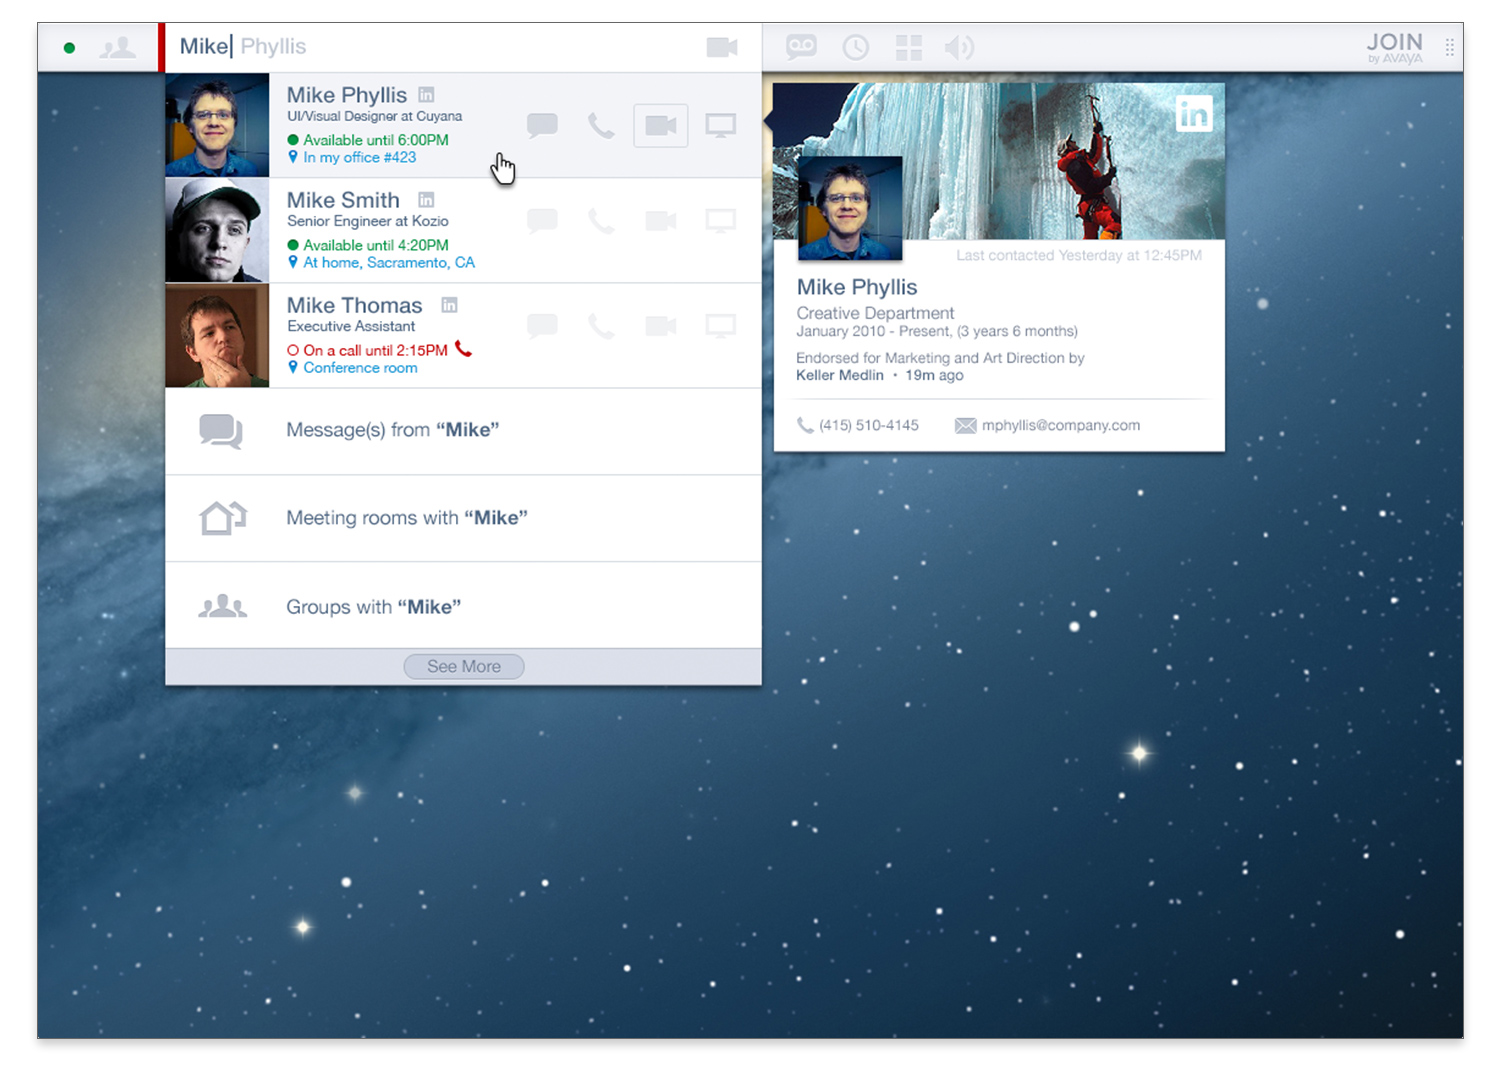
Task: Call Mike Smith with phone icon
Action: (x=601, y=220)
